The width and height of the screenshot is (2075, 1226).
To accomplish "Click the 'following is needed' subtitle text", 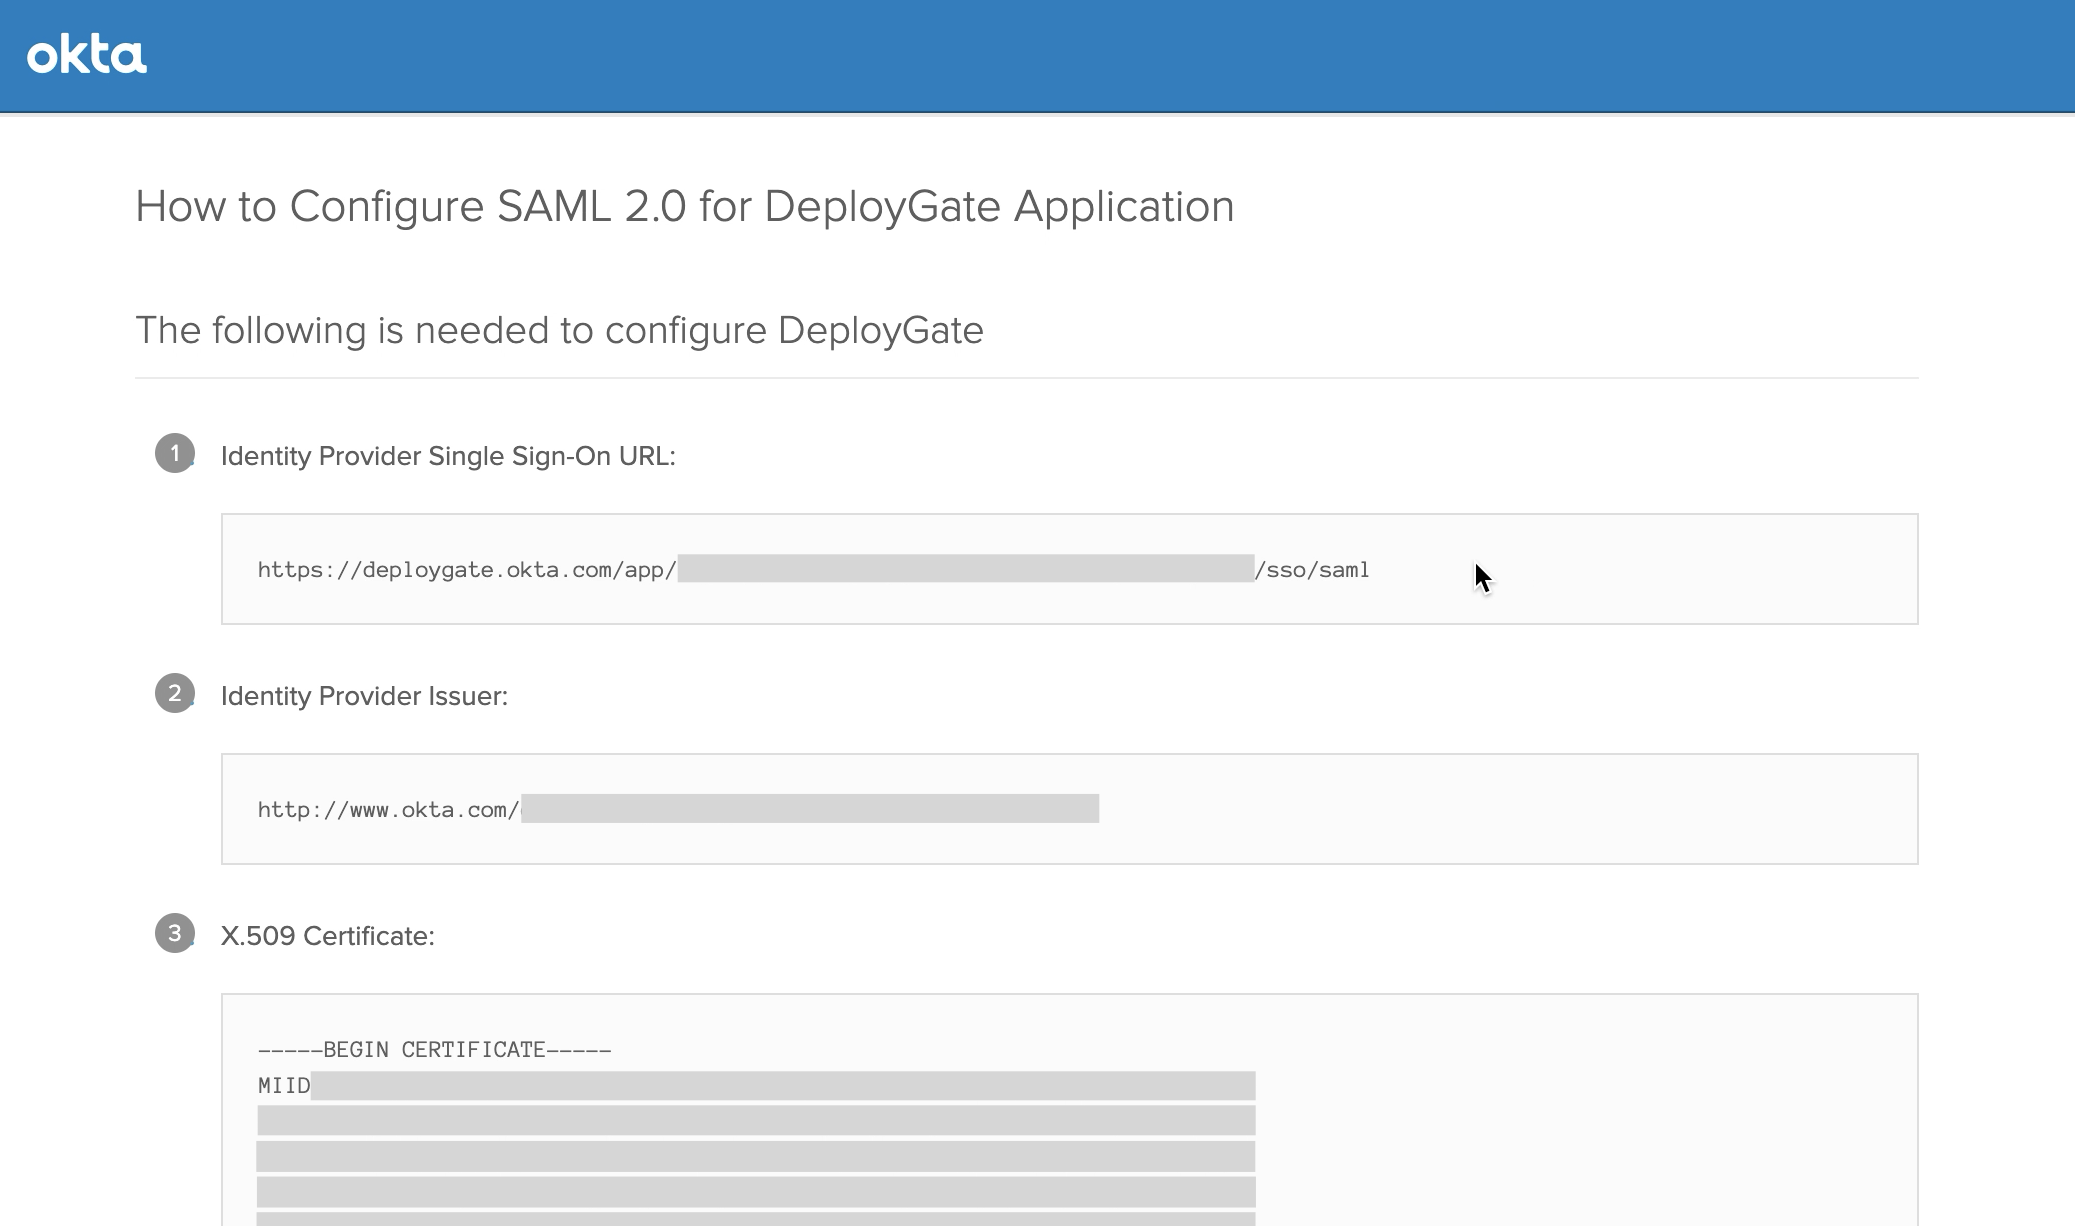I will pos(560,330).
